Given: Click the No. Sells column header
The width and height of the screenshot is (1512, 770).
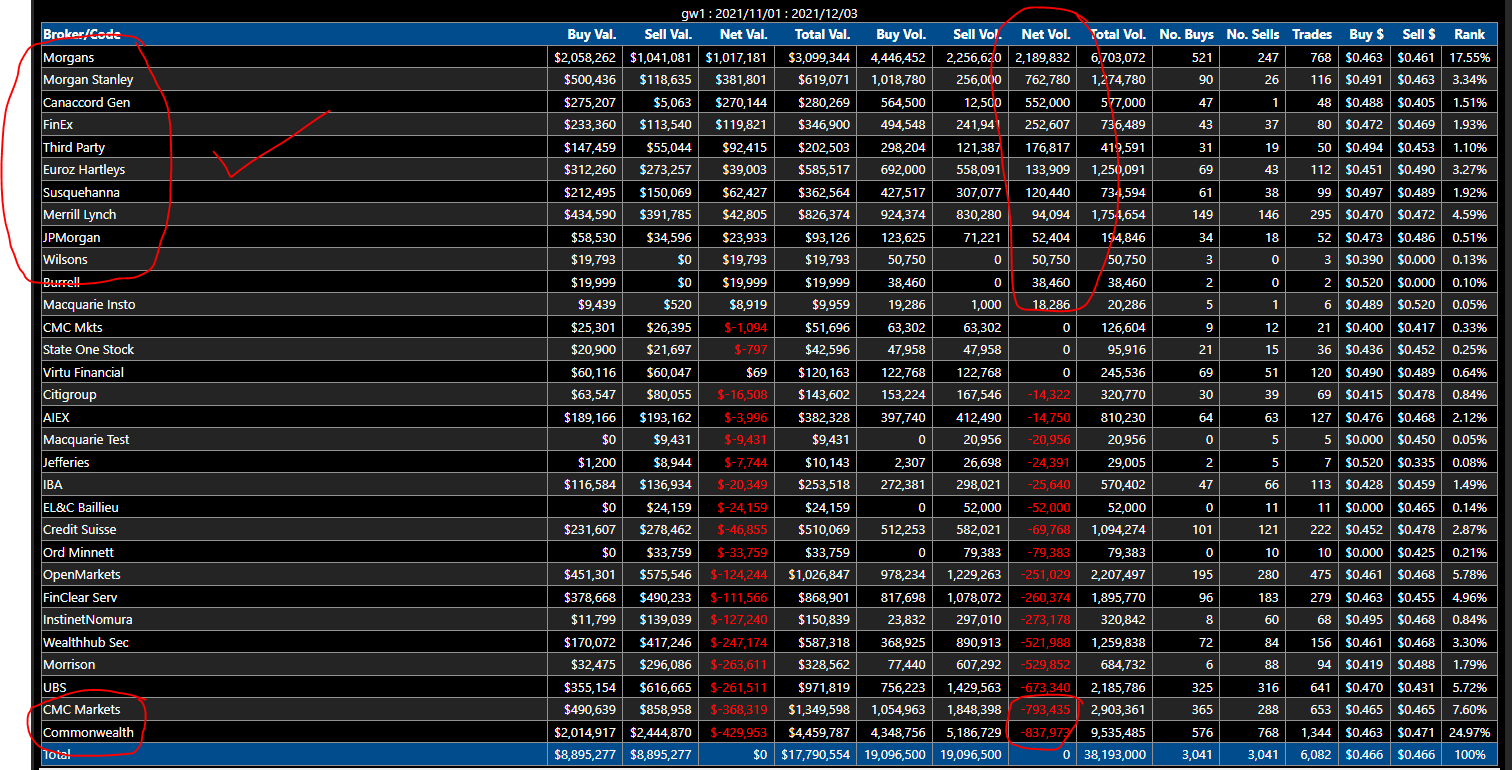Looking at the screenshot, I should pyautogui.click(x=1252, y=35).
